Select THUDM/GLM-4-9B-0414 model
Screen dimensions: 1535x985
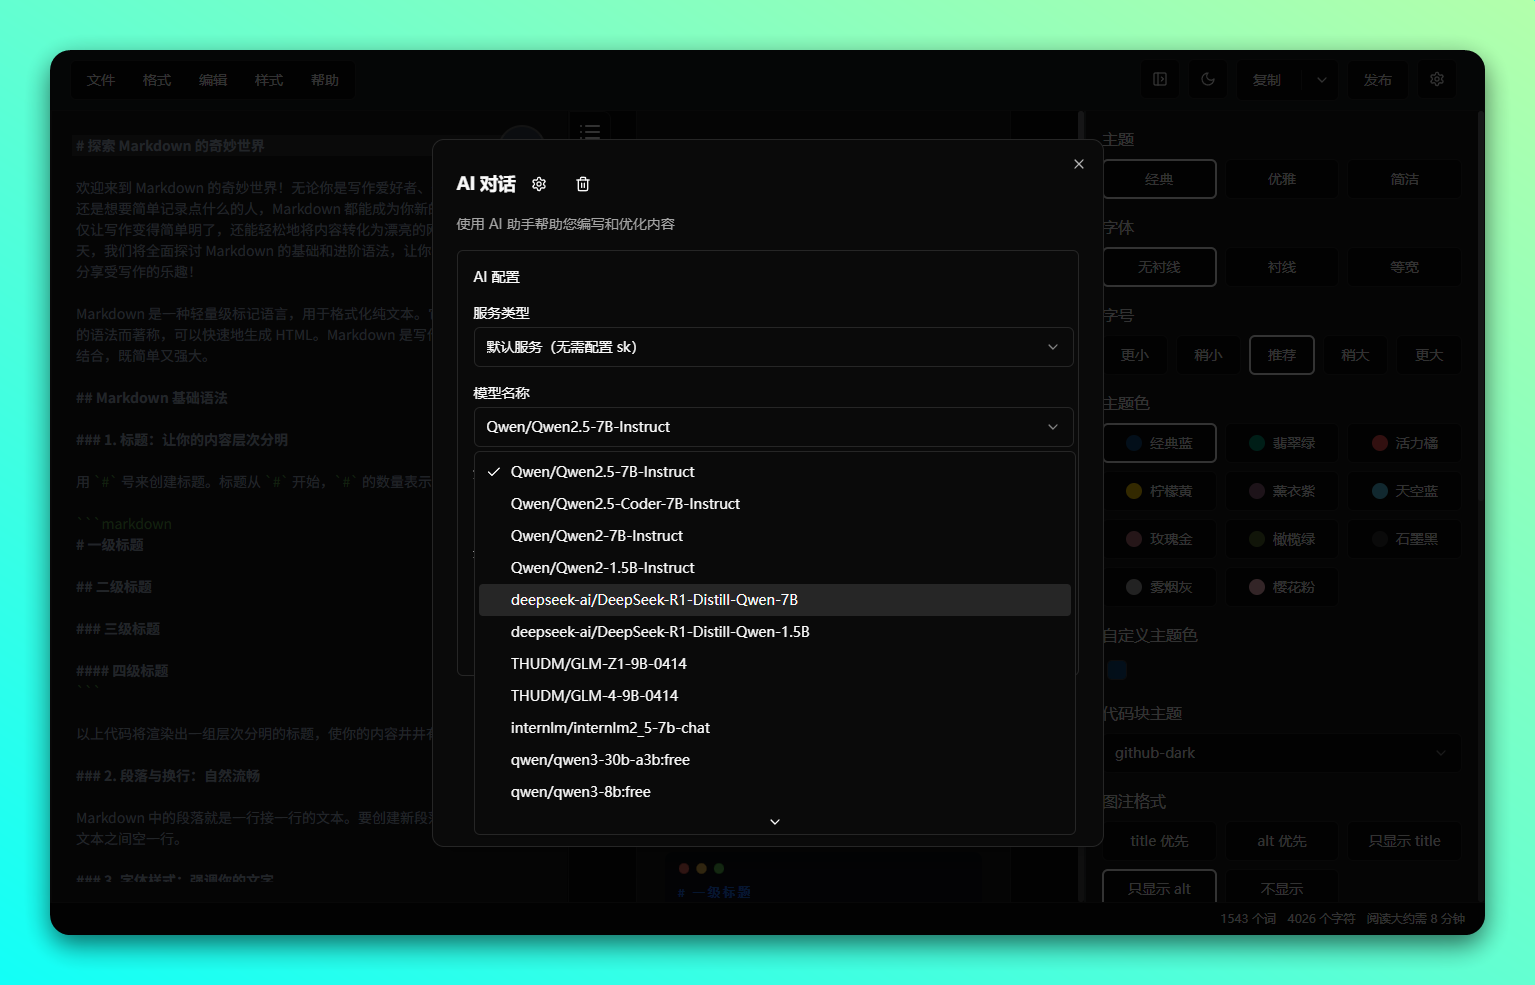pos(775,696)
